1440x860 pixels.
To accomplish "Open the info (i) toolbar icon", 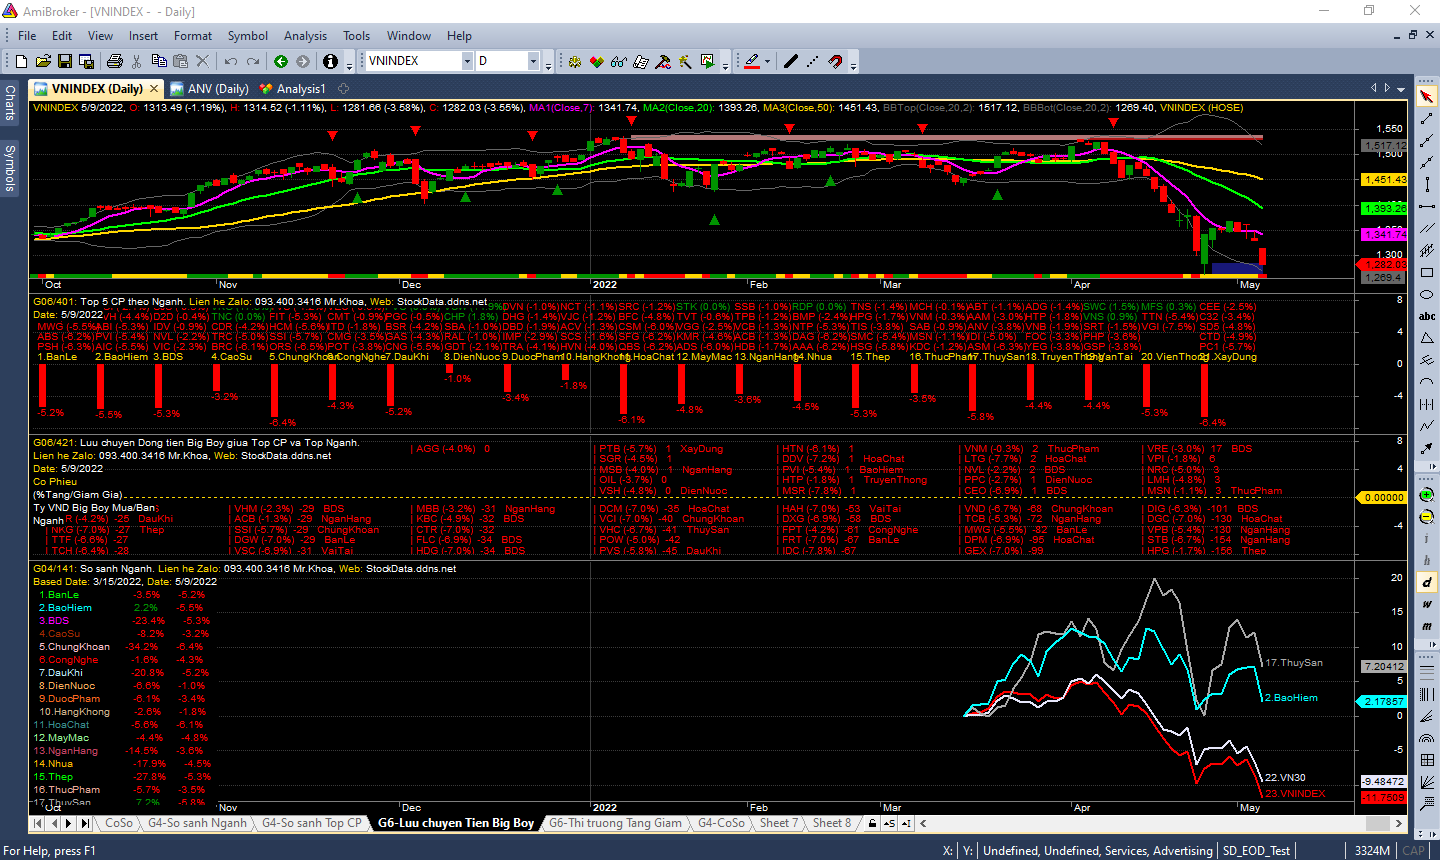I will click(330, 61).
